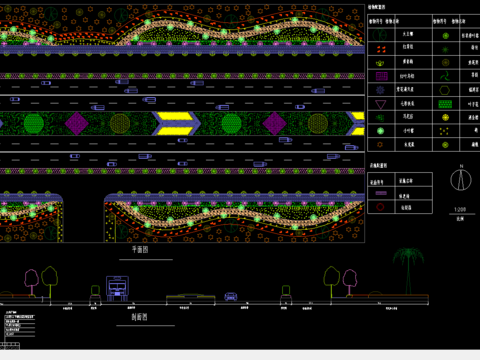Click the pink tree at section left
Screen dimensions: 480x360
point(32,283)
